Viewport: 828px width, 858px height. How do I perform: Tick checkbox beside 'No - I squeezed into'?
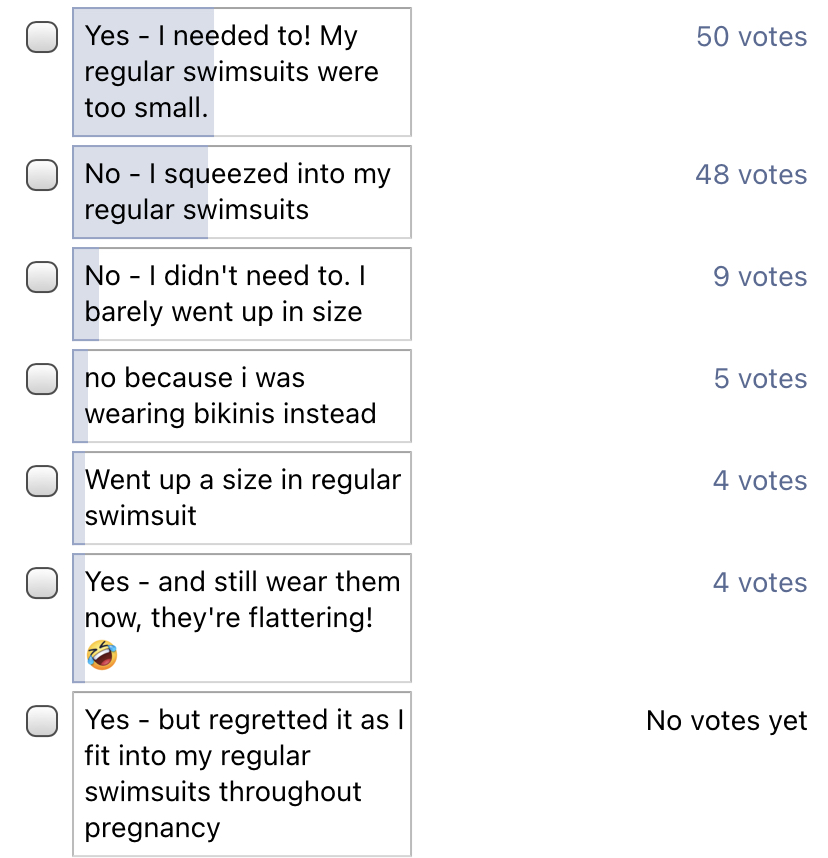click(42, 175)
